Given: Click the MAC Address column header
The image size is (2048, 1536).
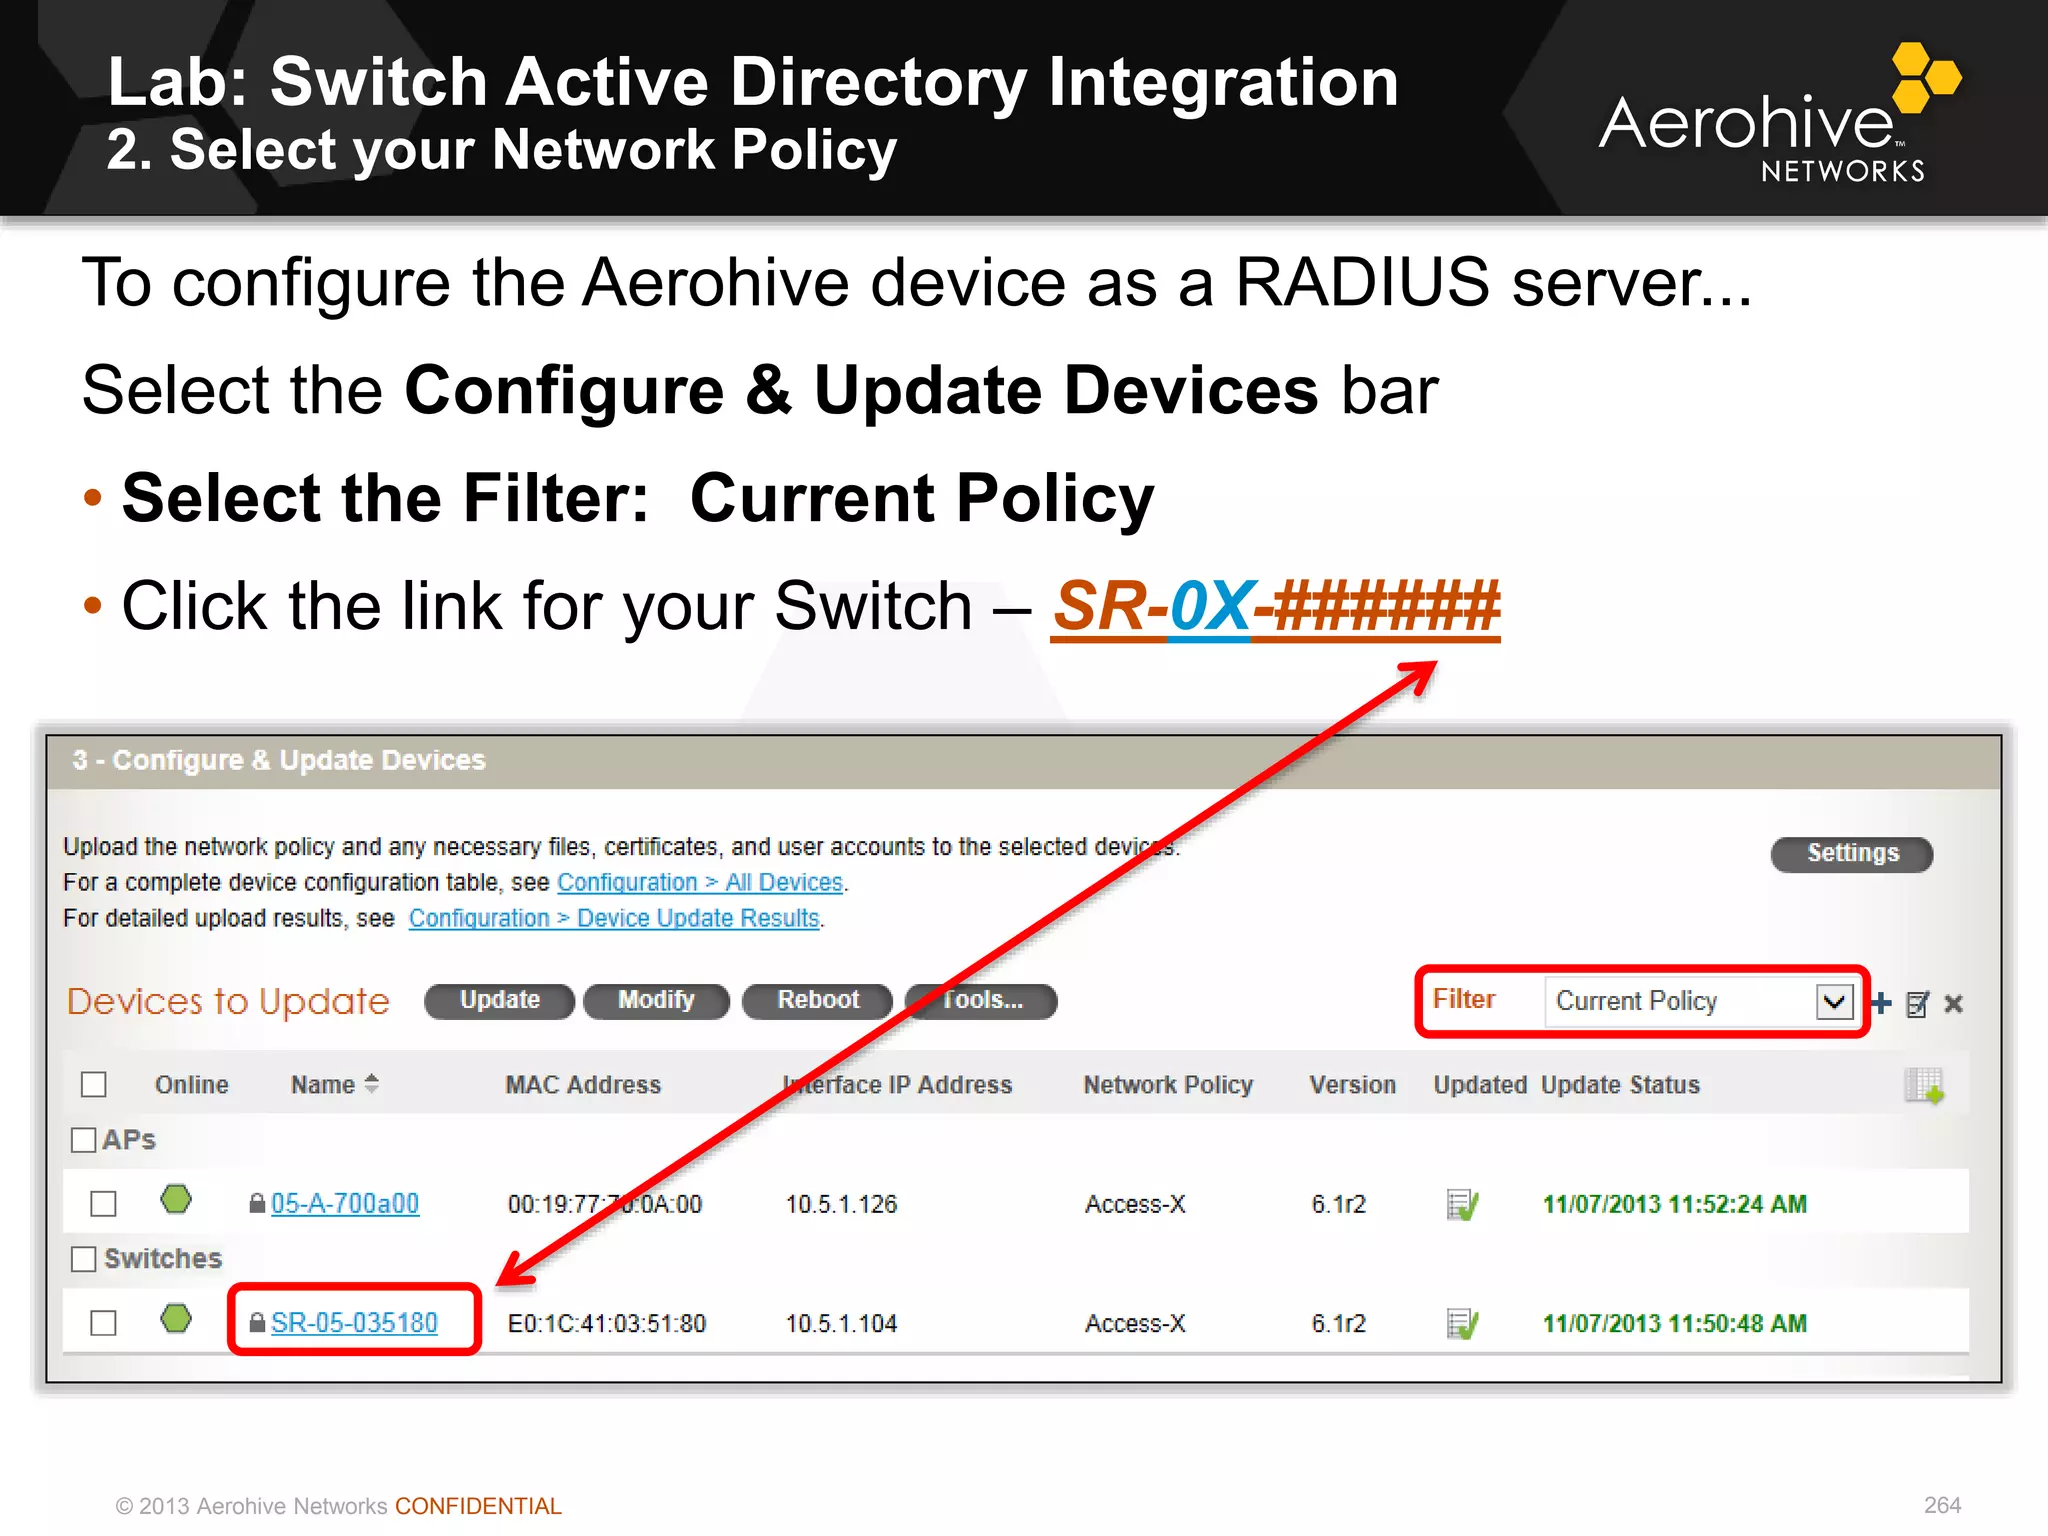Looking at the screenshot, I should click(583, 1085).
